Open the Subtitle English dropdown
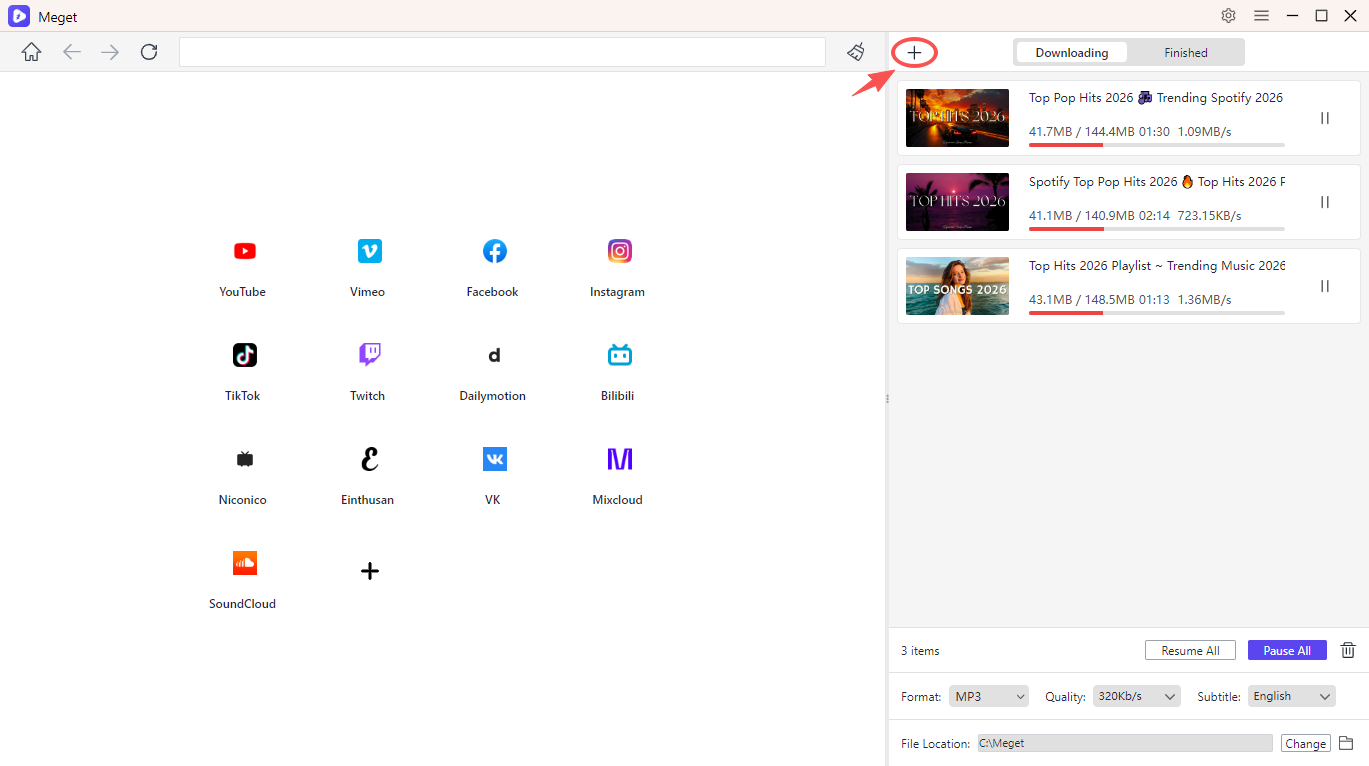Viewport: 1369px width, 766px height. [x=1291, y=696]
